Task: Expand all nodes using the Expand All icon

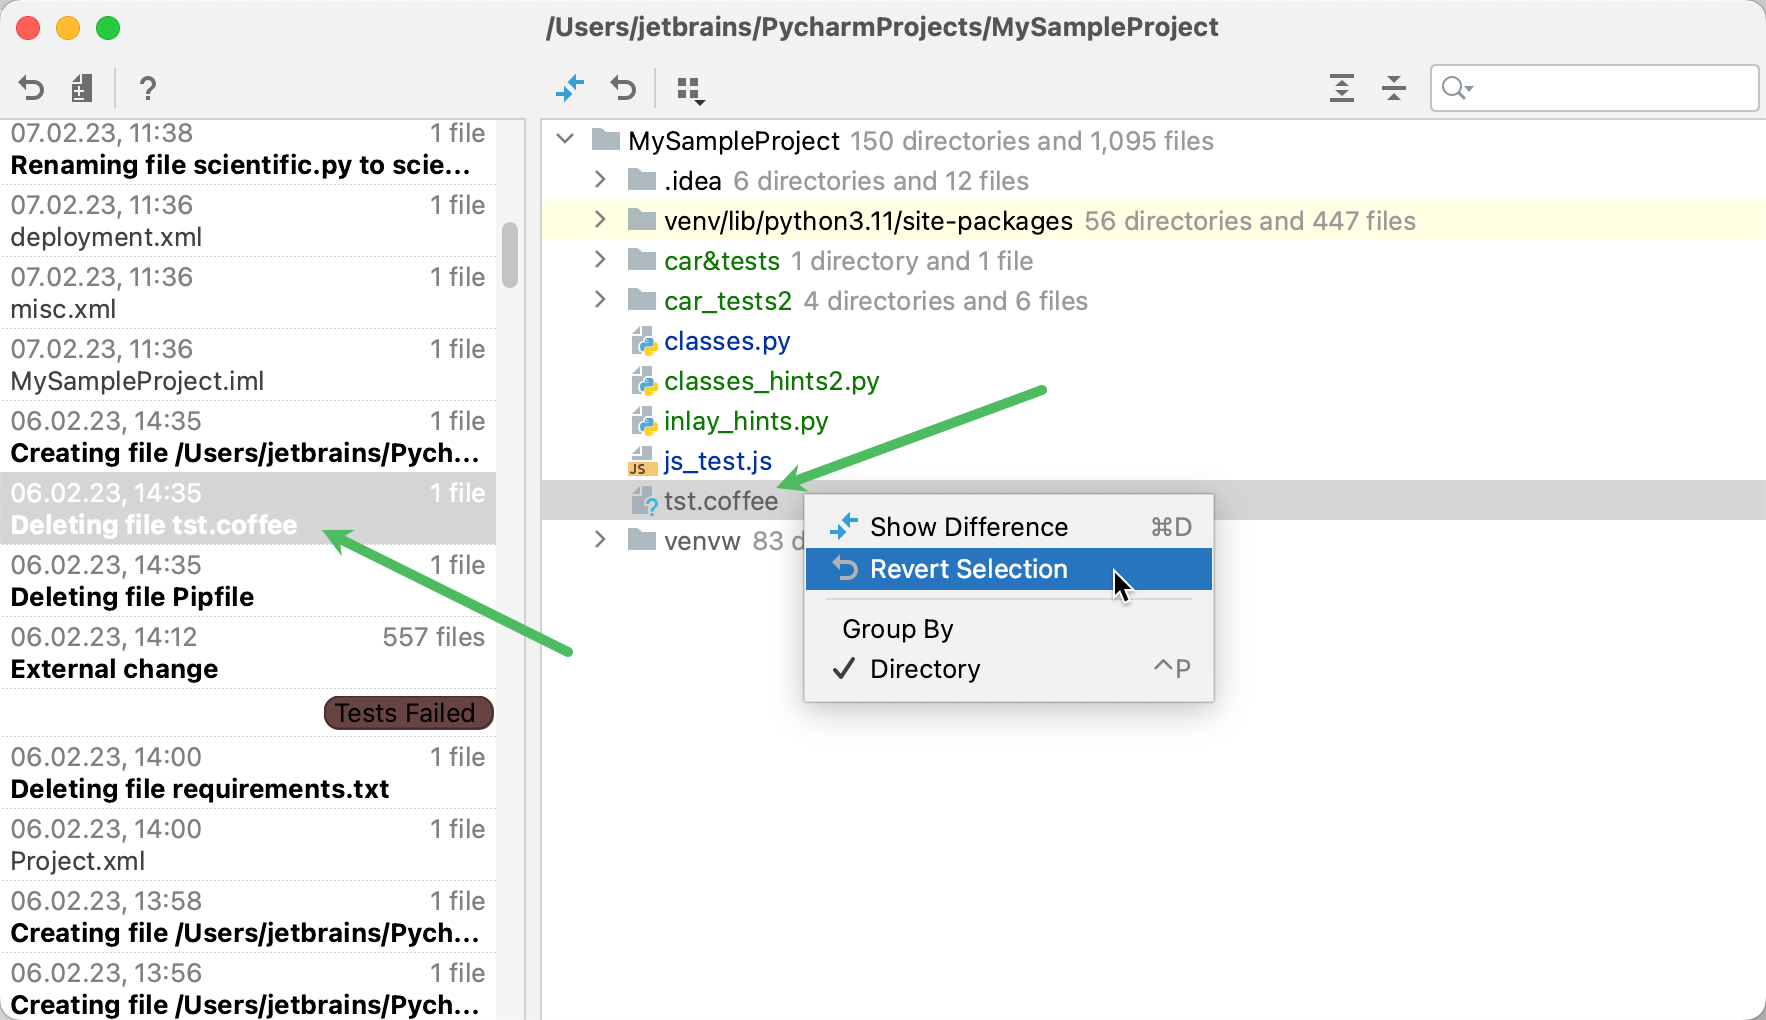Action: tap(1342, 88)
